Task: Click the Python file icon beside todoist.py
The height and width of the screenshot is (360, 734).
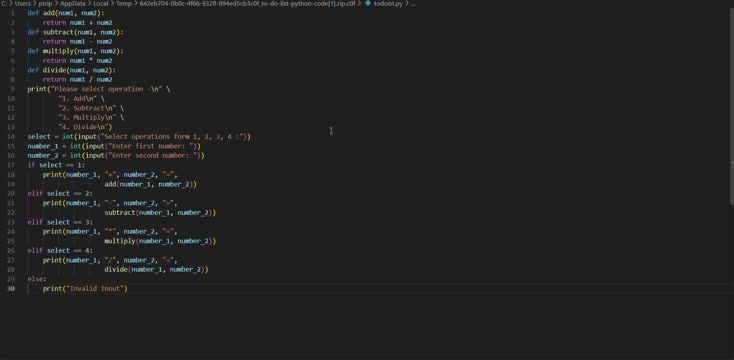Action: [x=368, y=3]
